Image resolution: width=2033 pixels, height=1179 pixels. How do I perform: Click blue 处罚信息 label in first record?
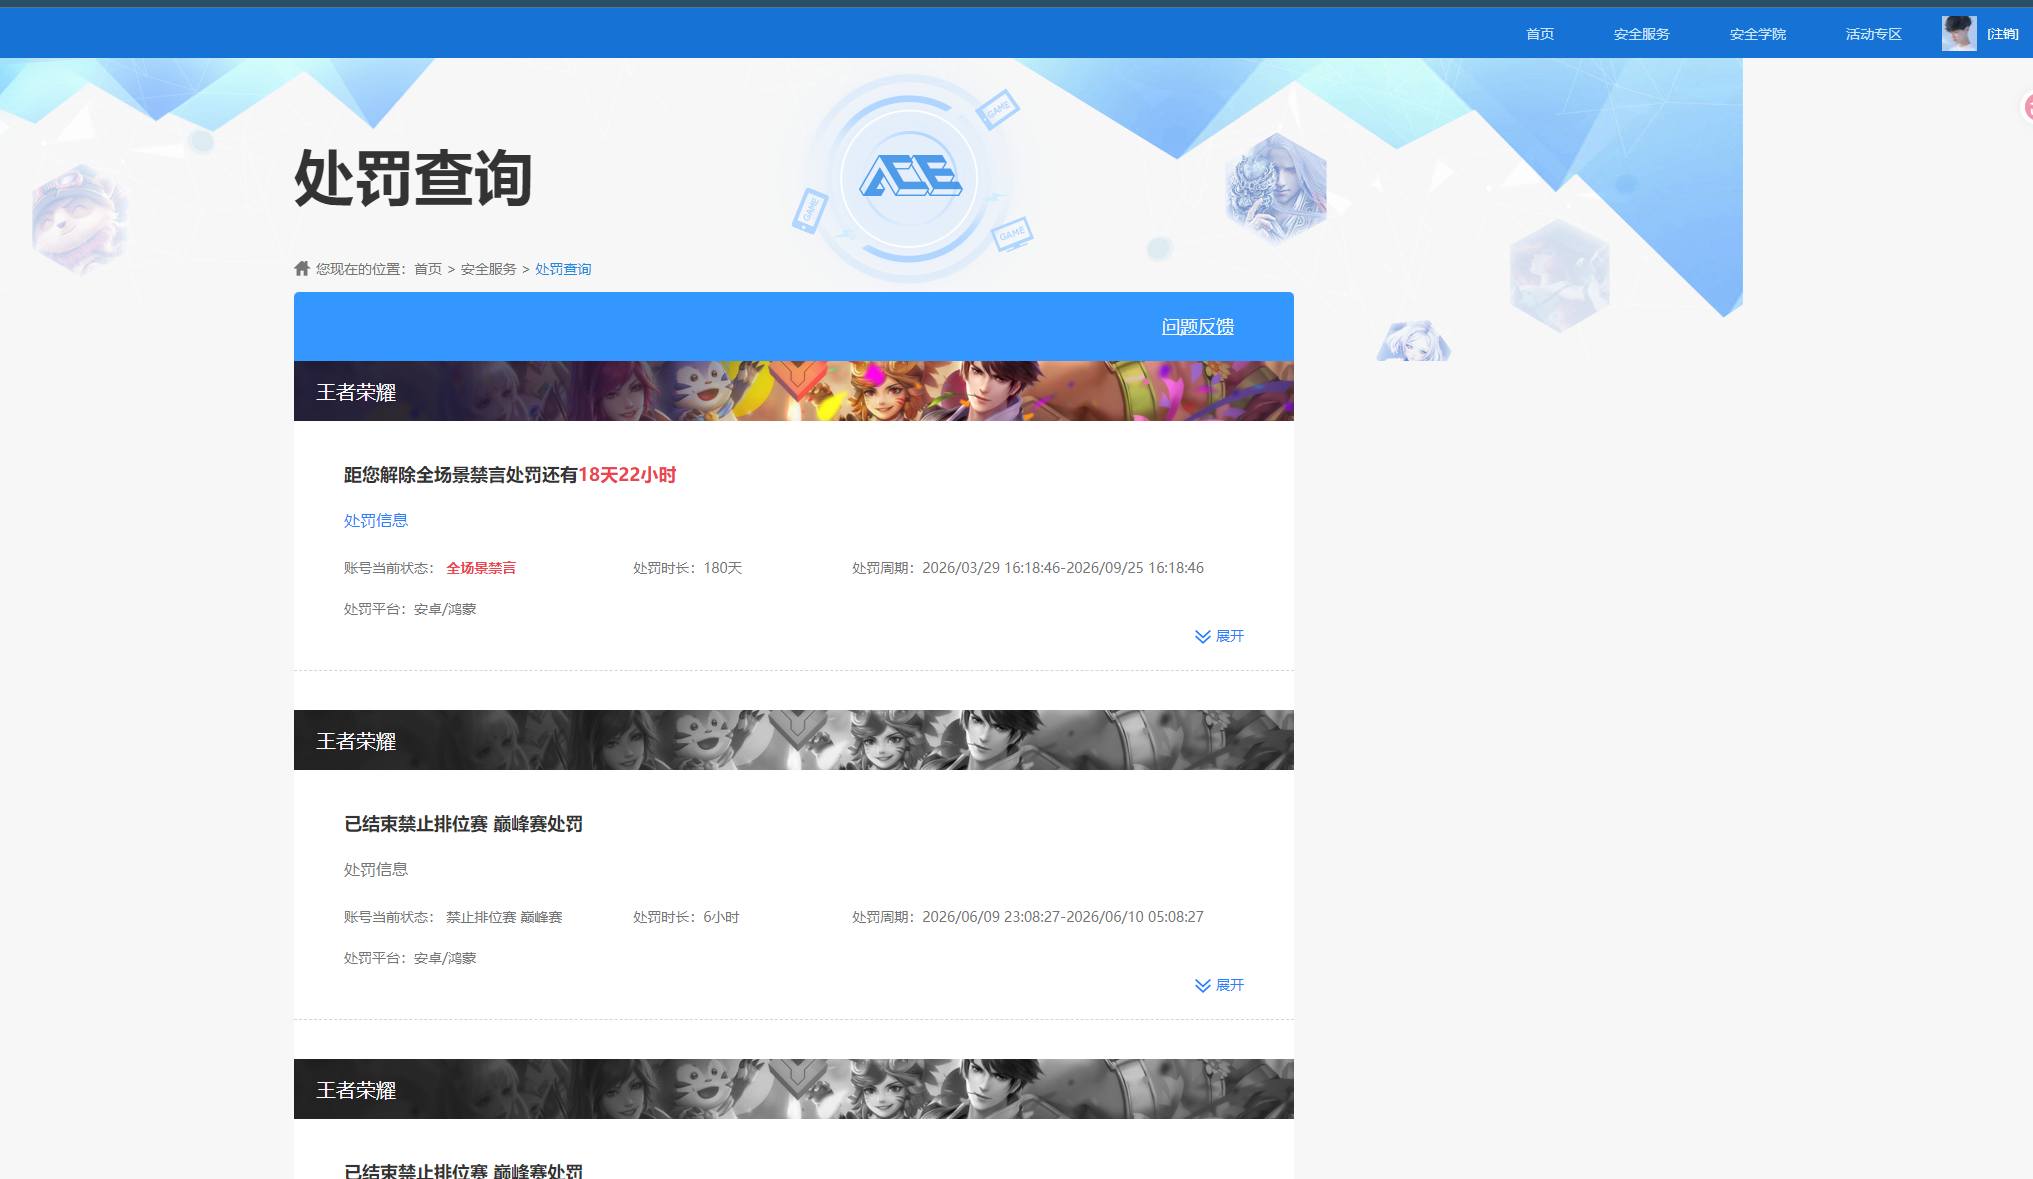tap(376, 520)
